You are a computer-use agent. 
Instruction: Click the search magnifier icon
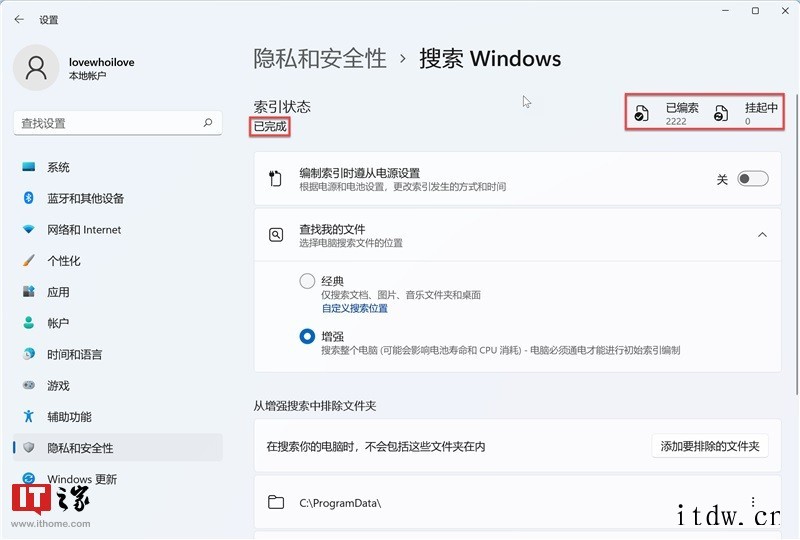(208, 122)
